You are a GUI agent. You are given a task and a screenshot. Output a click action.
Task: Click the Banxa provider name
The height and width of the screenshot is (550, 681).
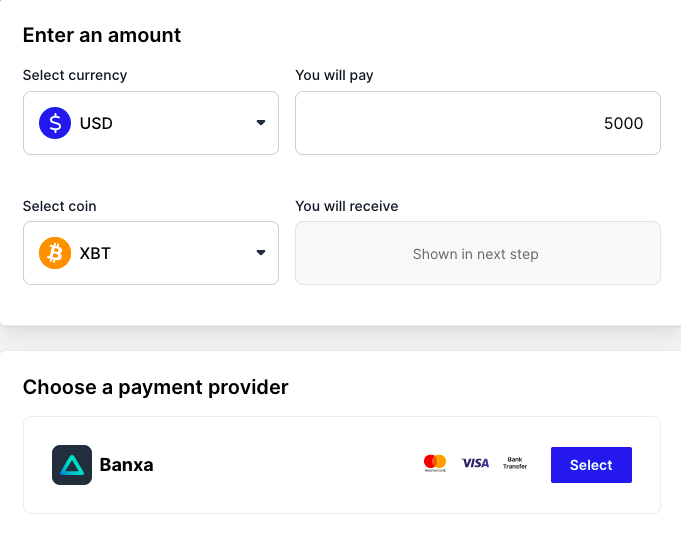click(x=126, y=465)
